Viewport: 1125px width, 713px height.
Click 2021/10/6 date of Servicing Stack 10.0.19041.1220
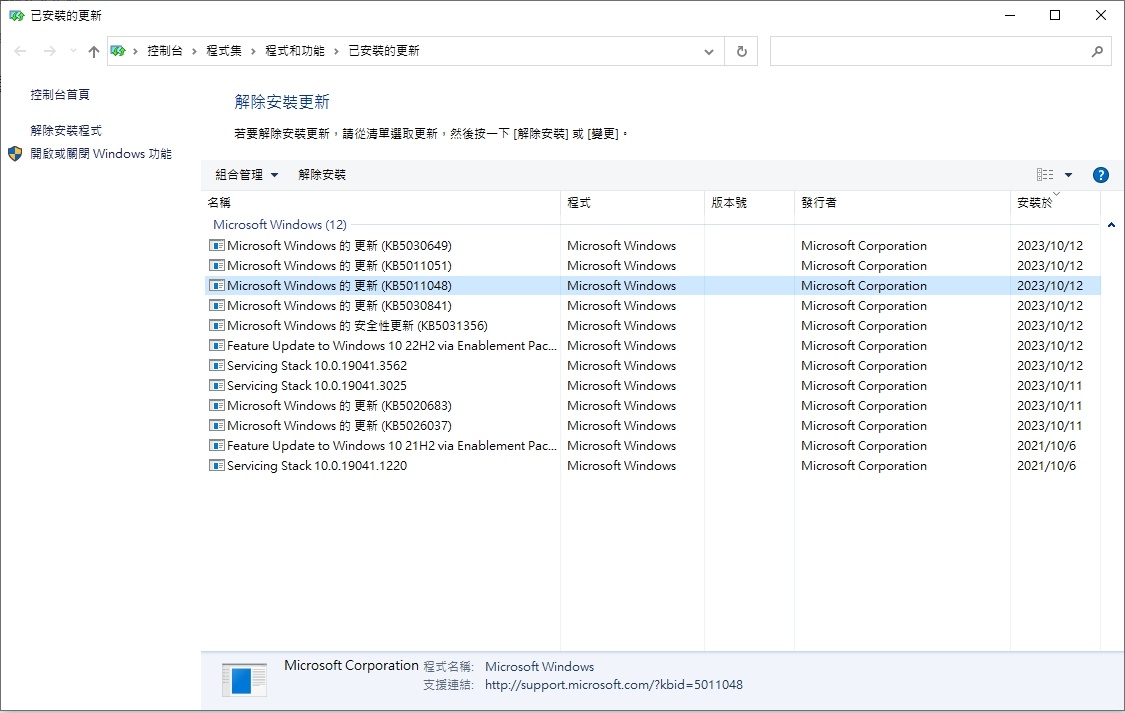click(x=1046, y=466)
